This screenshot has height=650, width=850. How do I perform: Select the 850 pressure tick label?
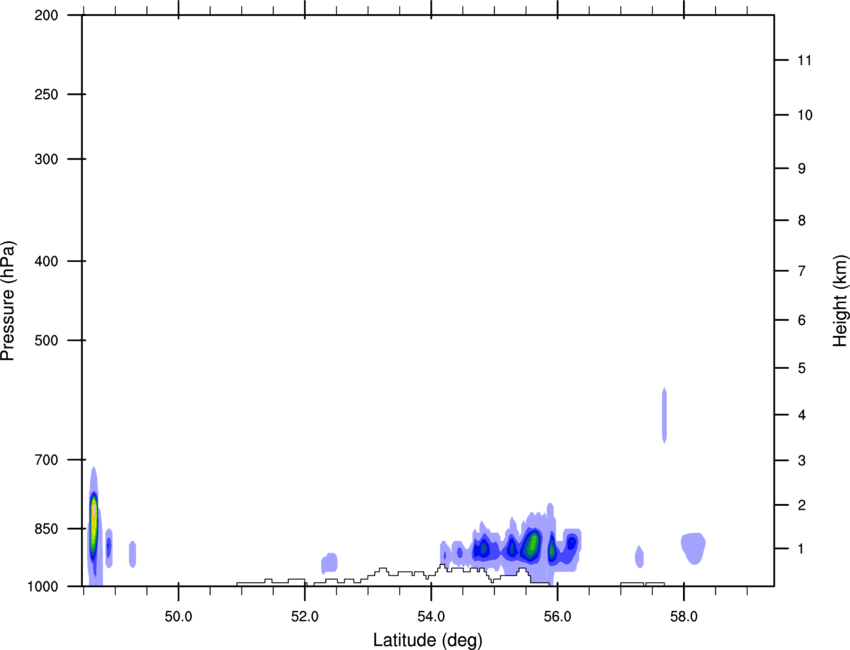(46, 529)
